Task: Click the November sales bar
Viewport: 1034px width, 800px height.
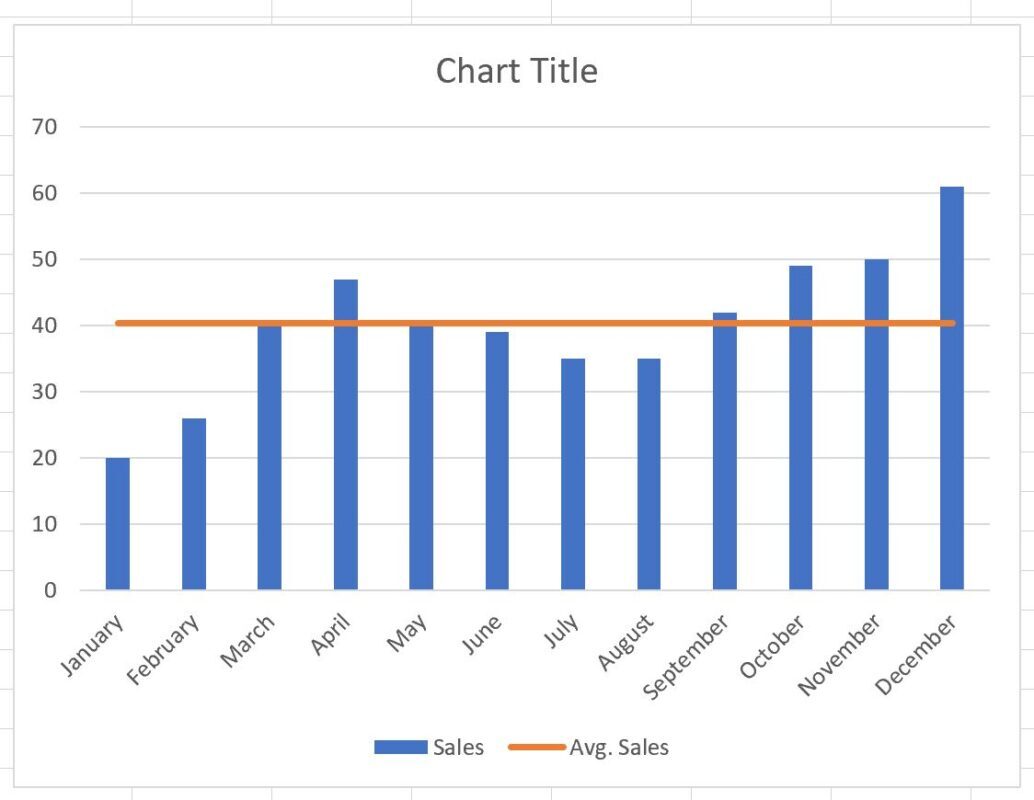Action: pyautogui.click(x=876, y=425)
